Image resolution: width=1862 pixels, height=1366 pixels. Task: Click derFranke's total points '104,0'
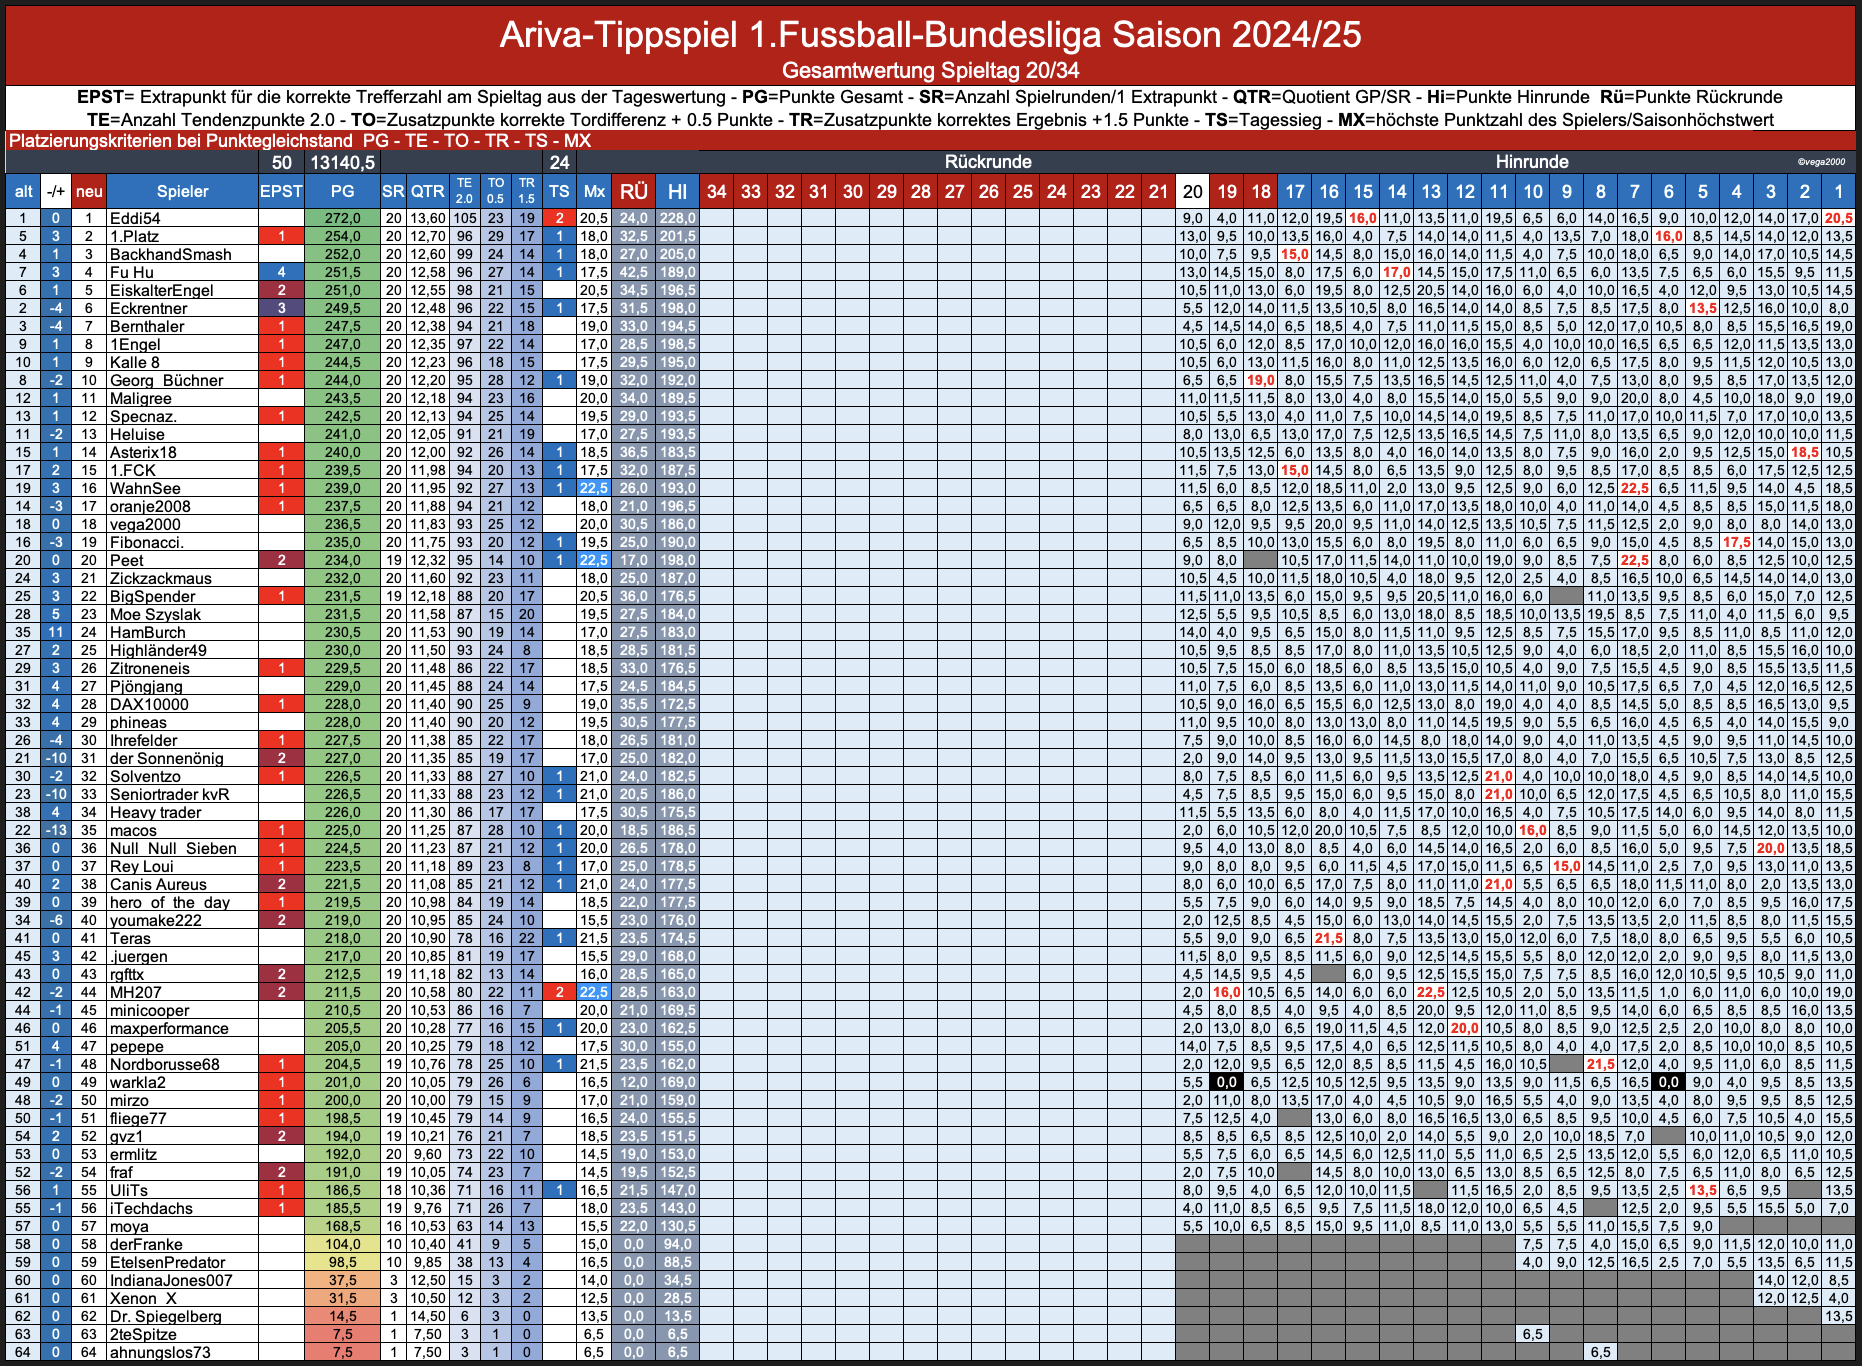[x=342, y=1244]
